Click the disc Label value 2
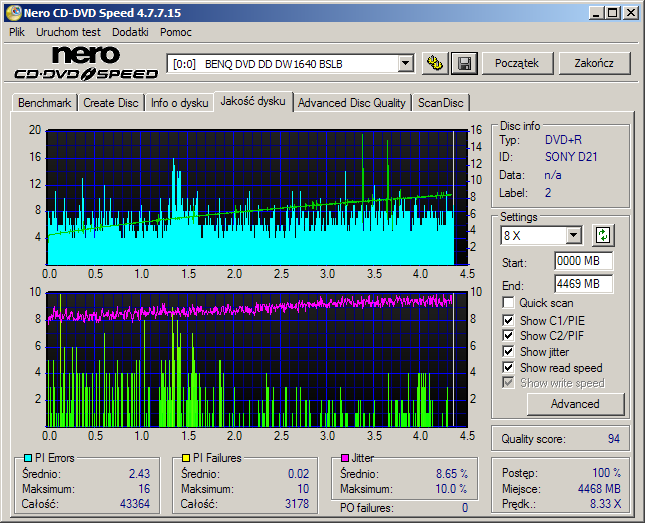 pyautogui.click(x=548, y=193)
